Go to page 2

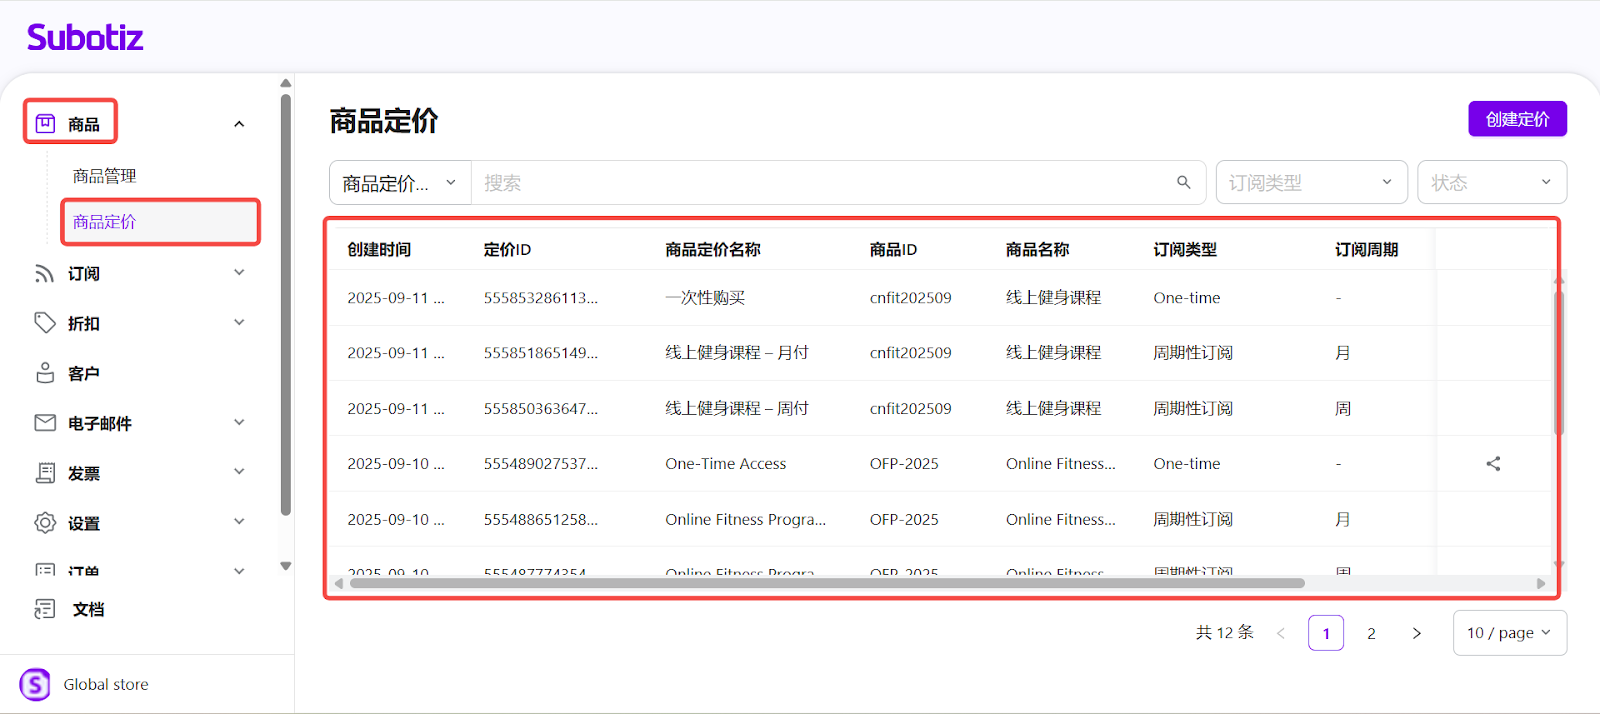coord(1371,633)
